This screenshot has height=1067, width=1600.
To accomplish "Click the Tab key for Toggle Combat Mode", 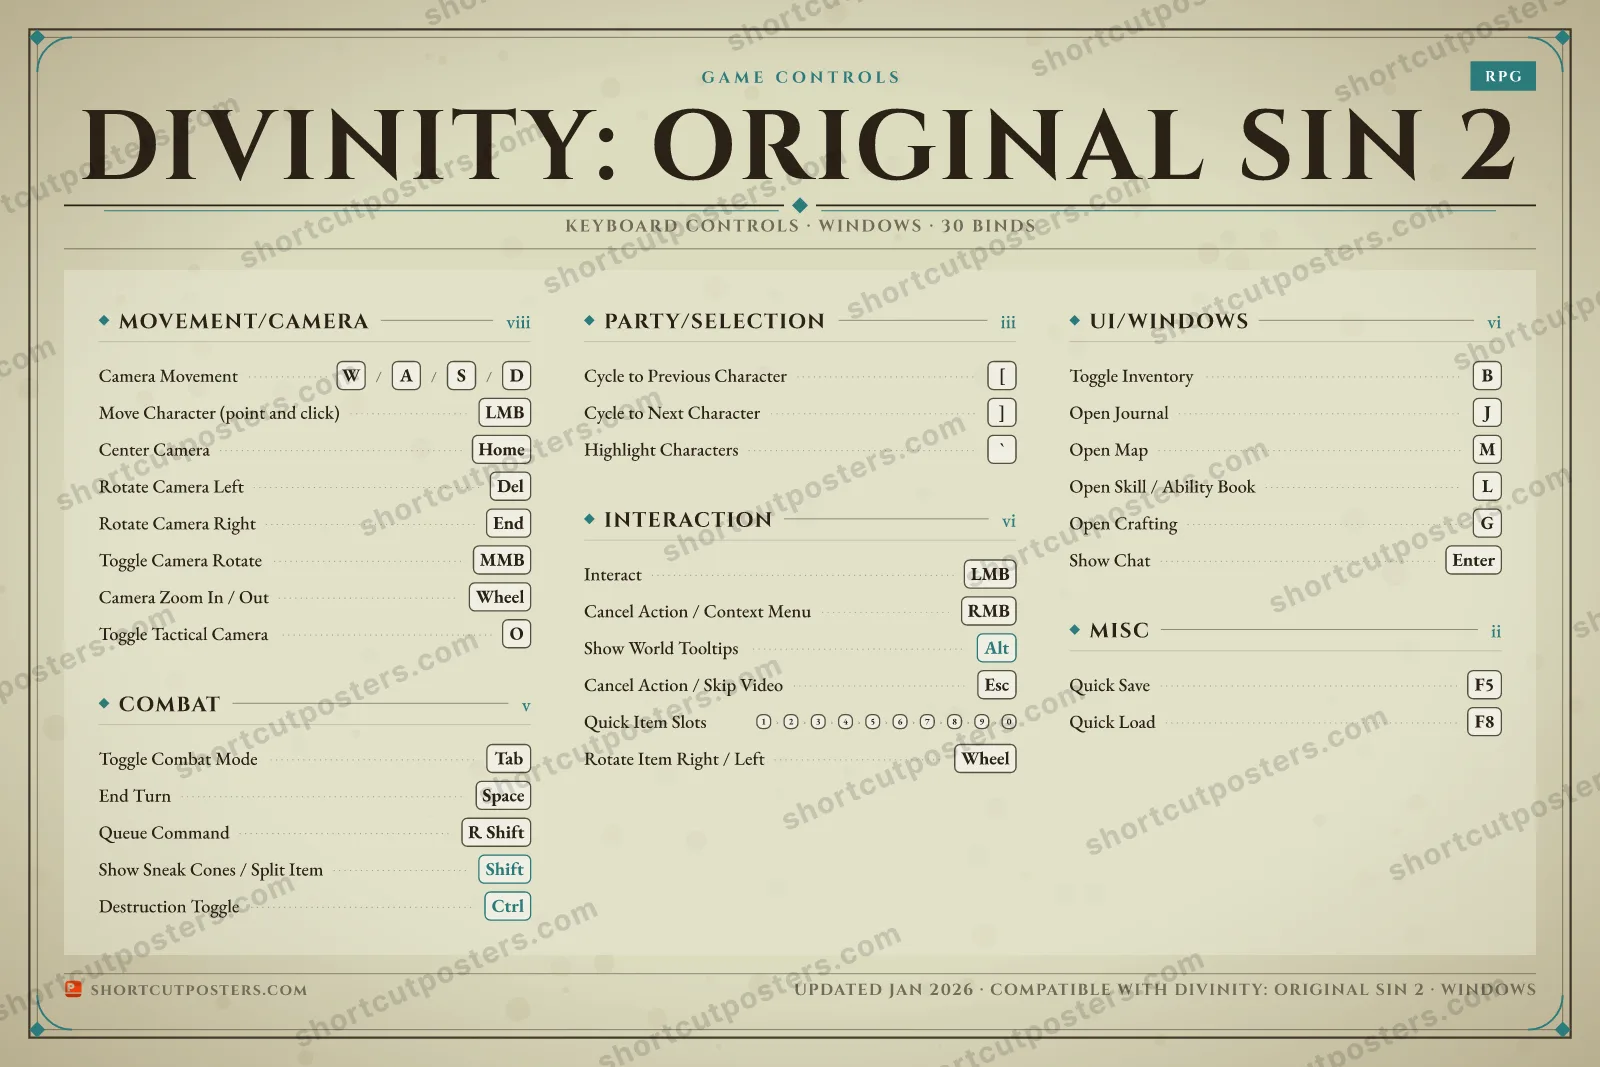I will (x=509, y=759).
